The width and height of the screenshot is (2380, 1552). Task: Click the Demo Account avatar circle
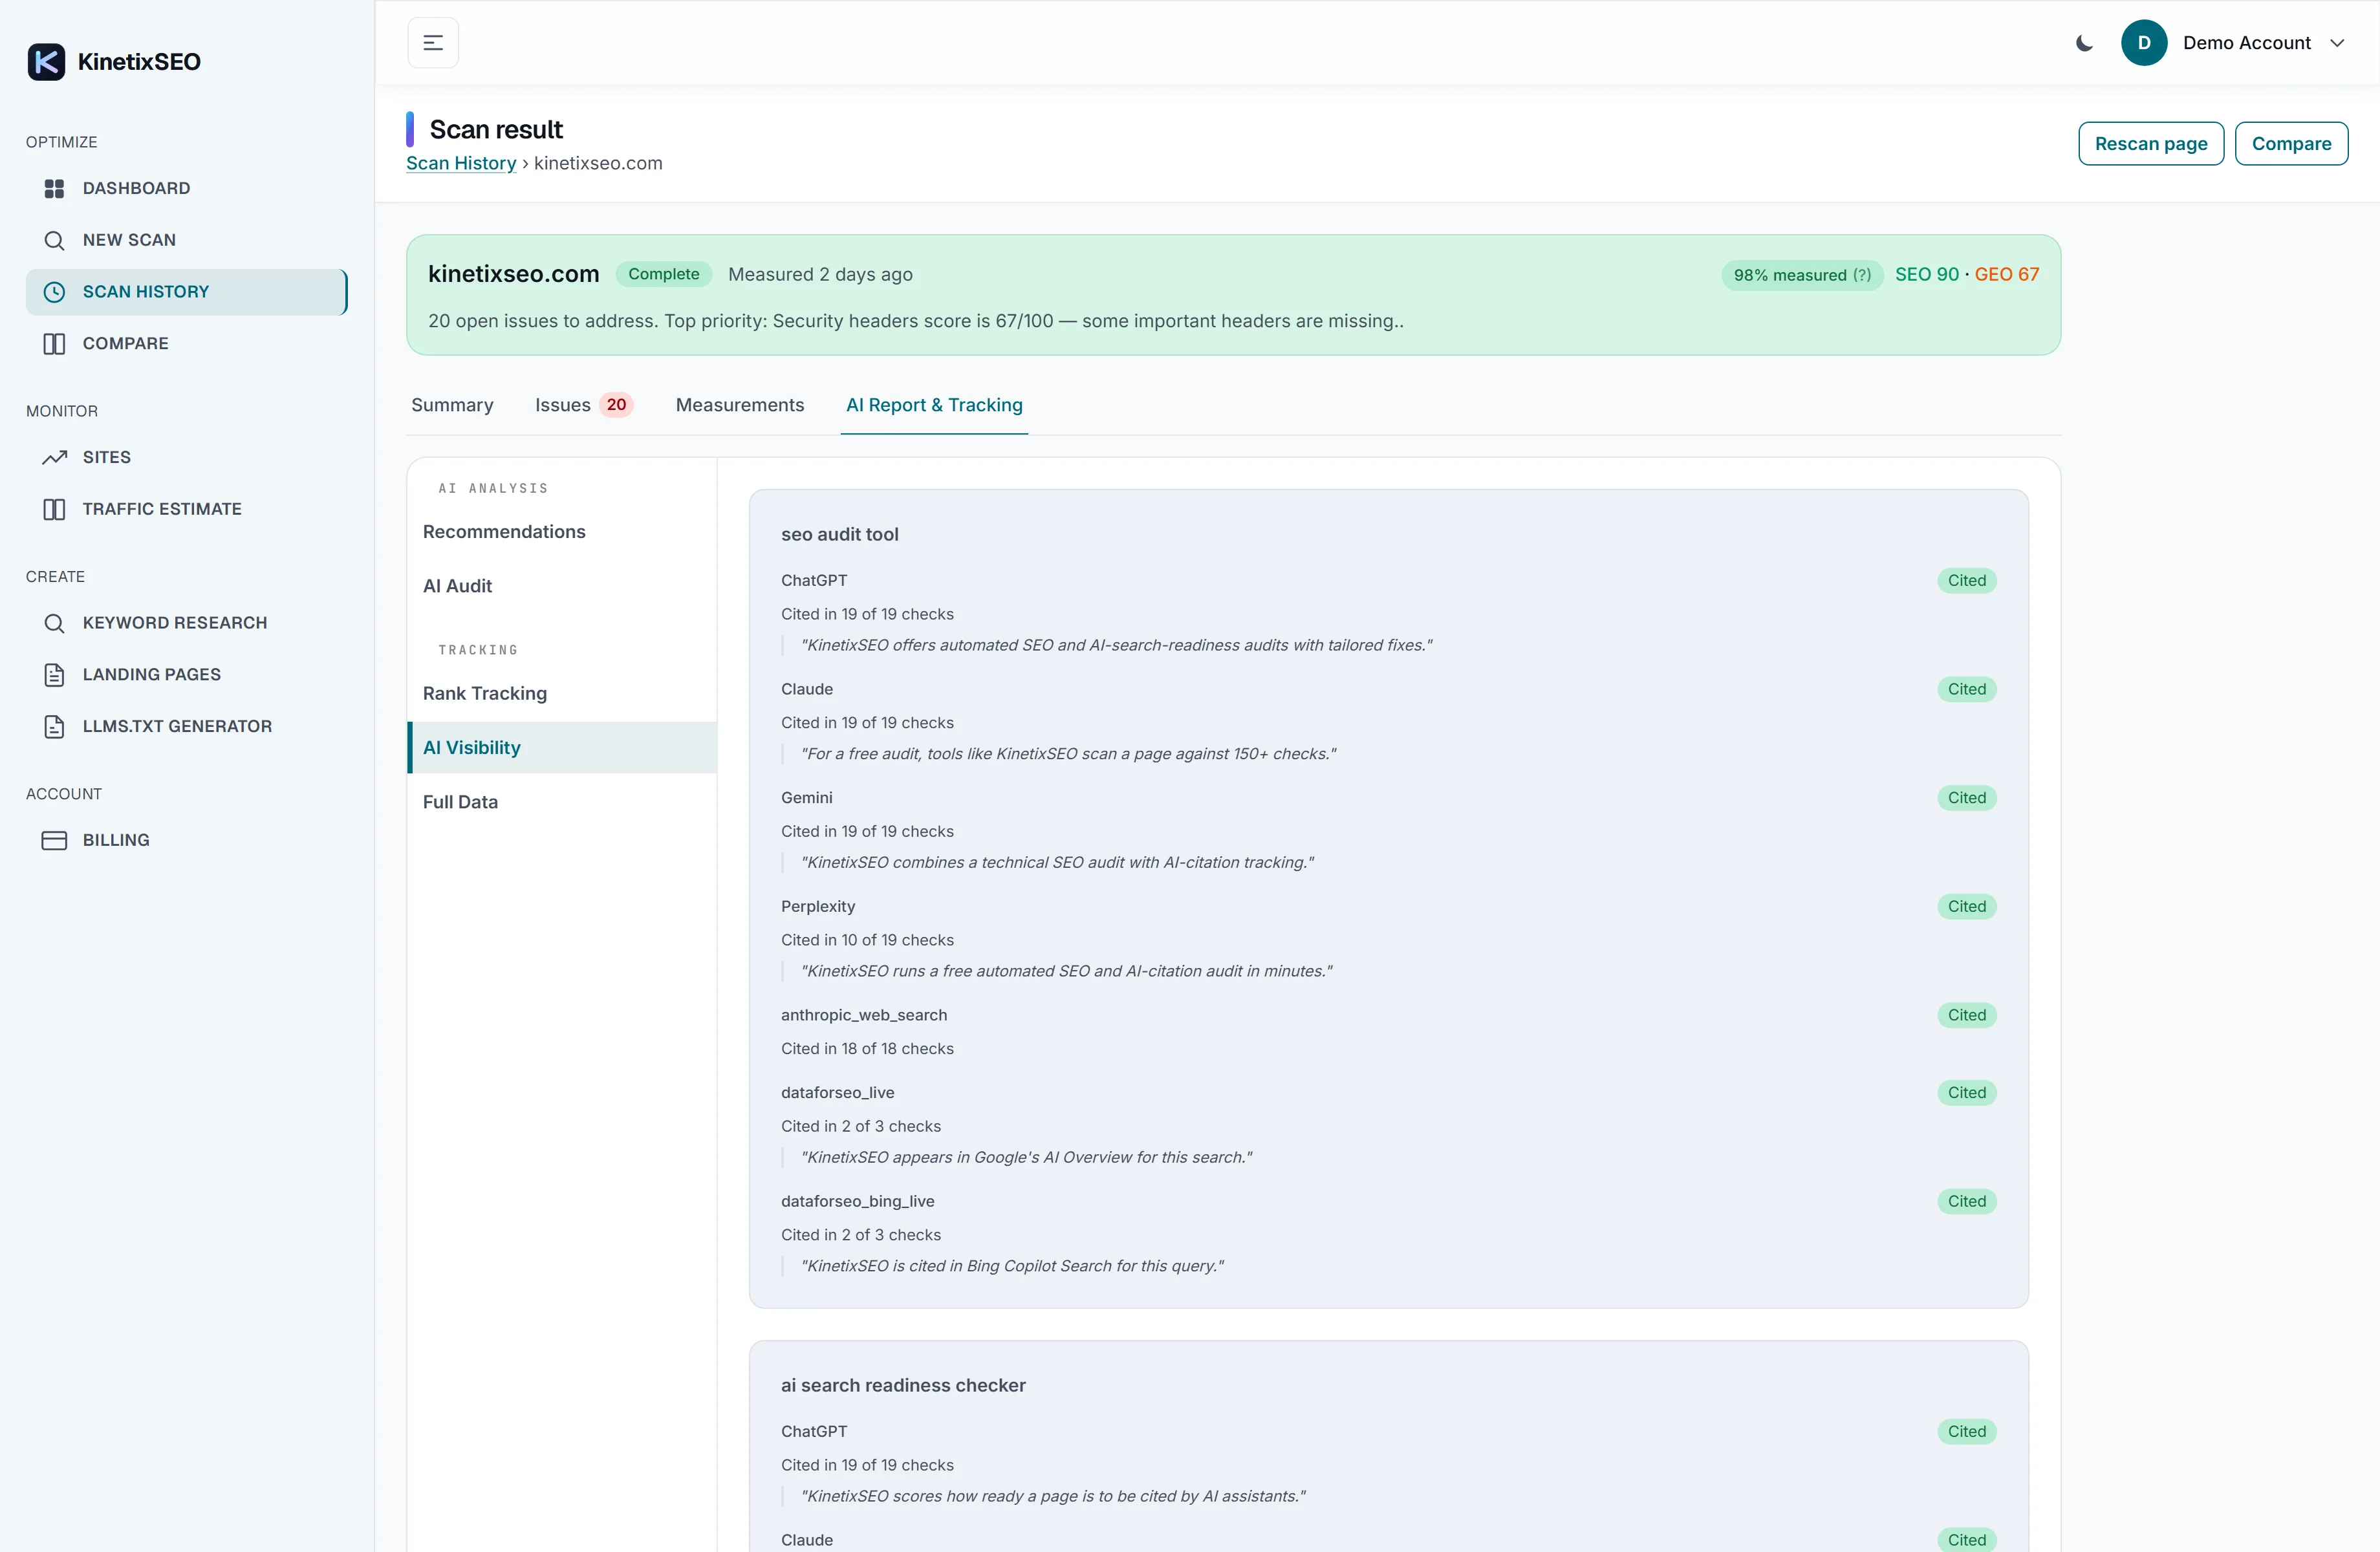coord(2144,43)
